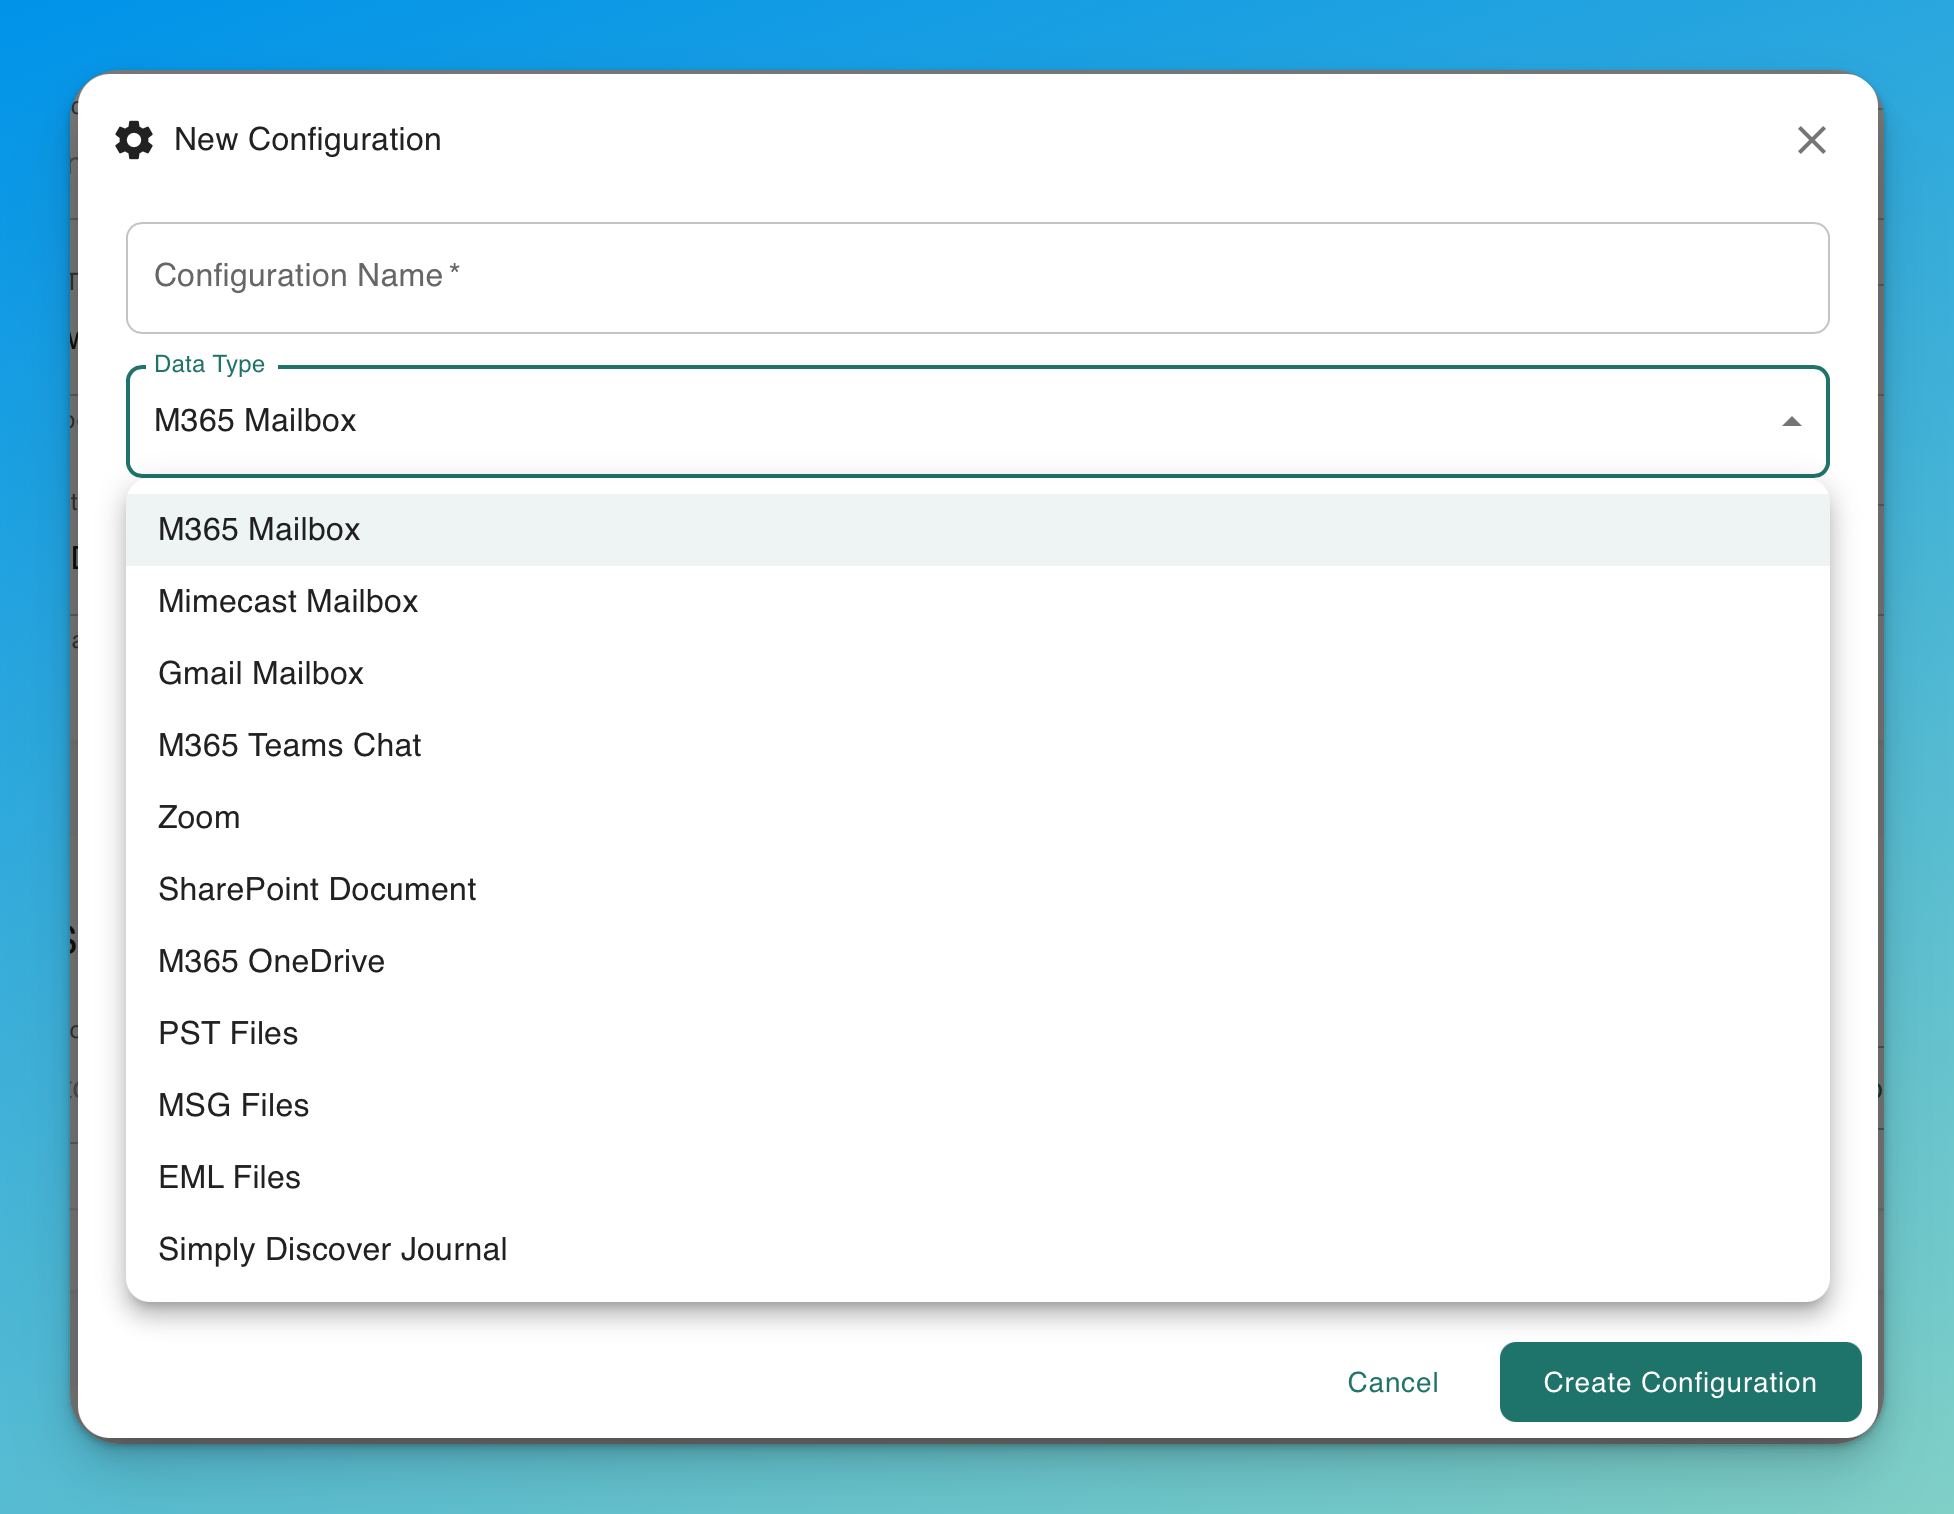
Task: Select Gmail Mailbox option
Action: coord(261,673)
